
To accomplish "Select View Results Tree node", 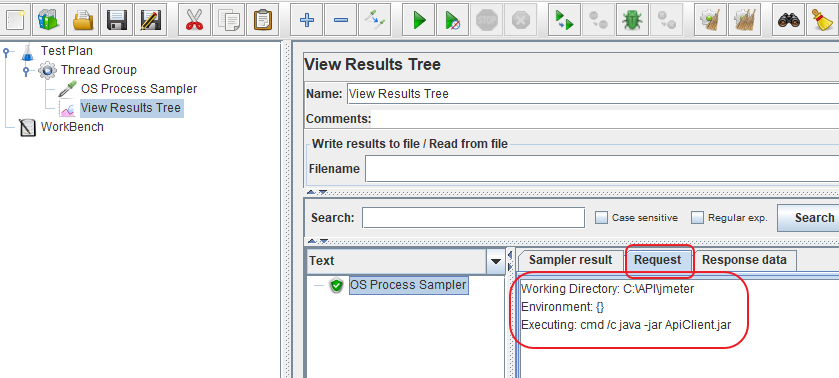I will [131, 108].
